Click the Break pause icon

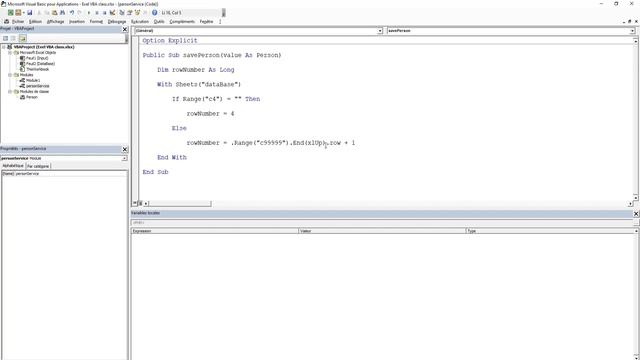(97, 13)
